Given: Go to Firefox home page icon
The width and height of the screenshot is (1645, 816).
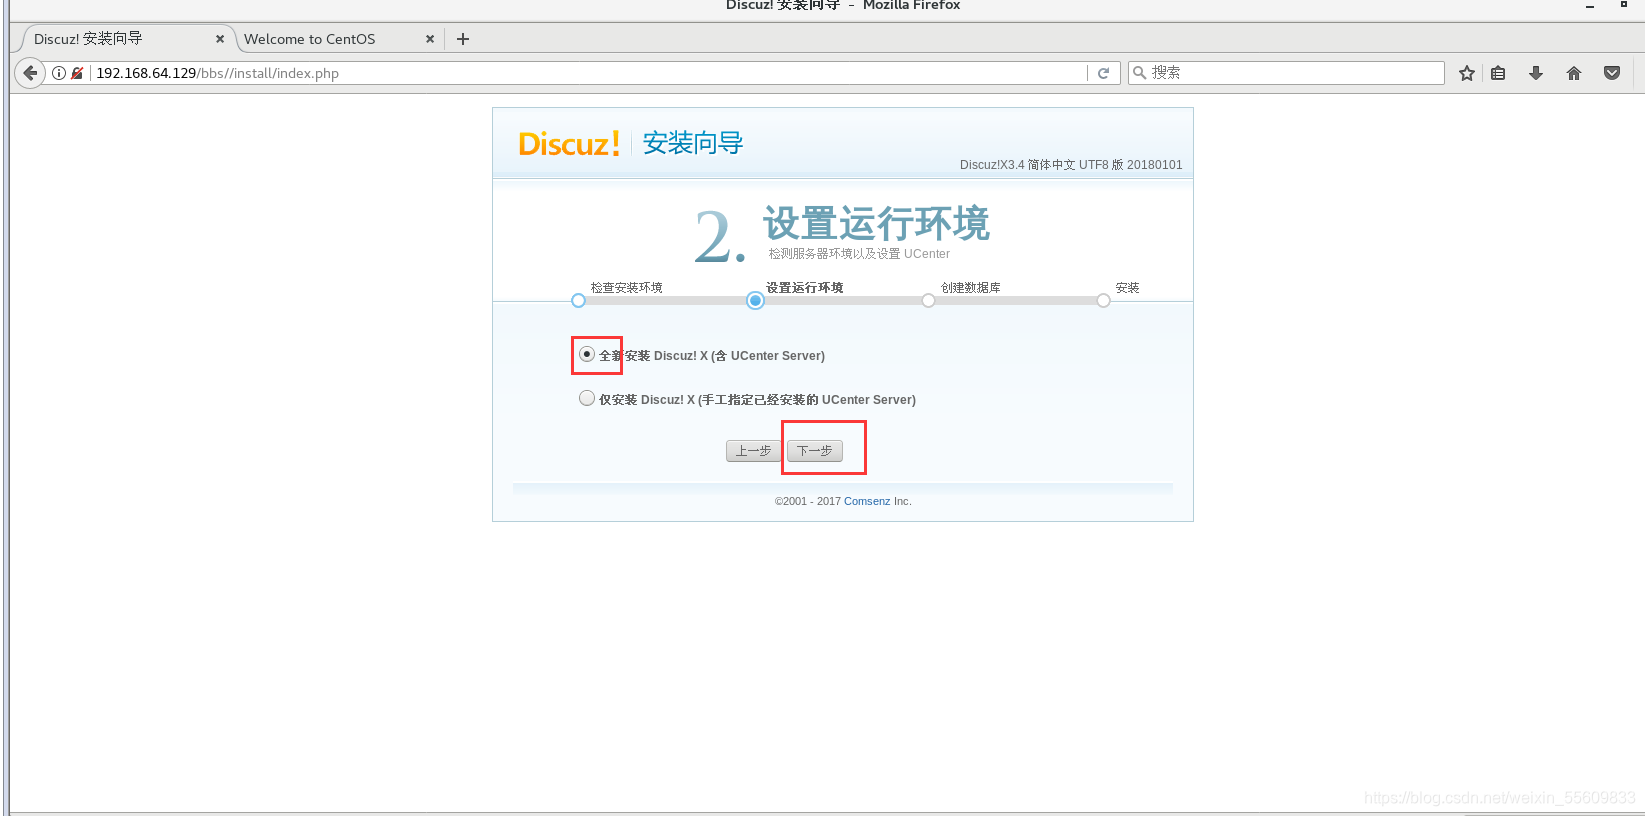Looking at the screenshot, I should coord(1574,73).
